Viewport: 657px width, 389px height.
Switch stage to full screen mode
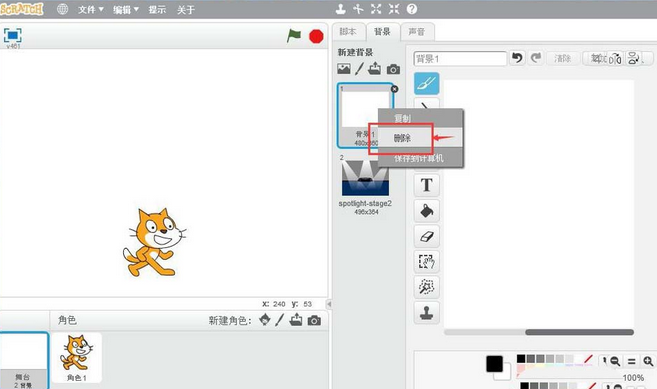pos(13,35)
